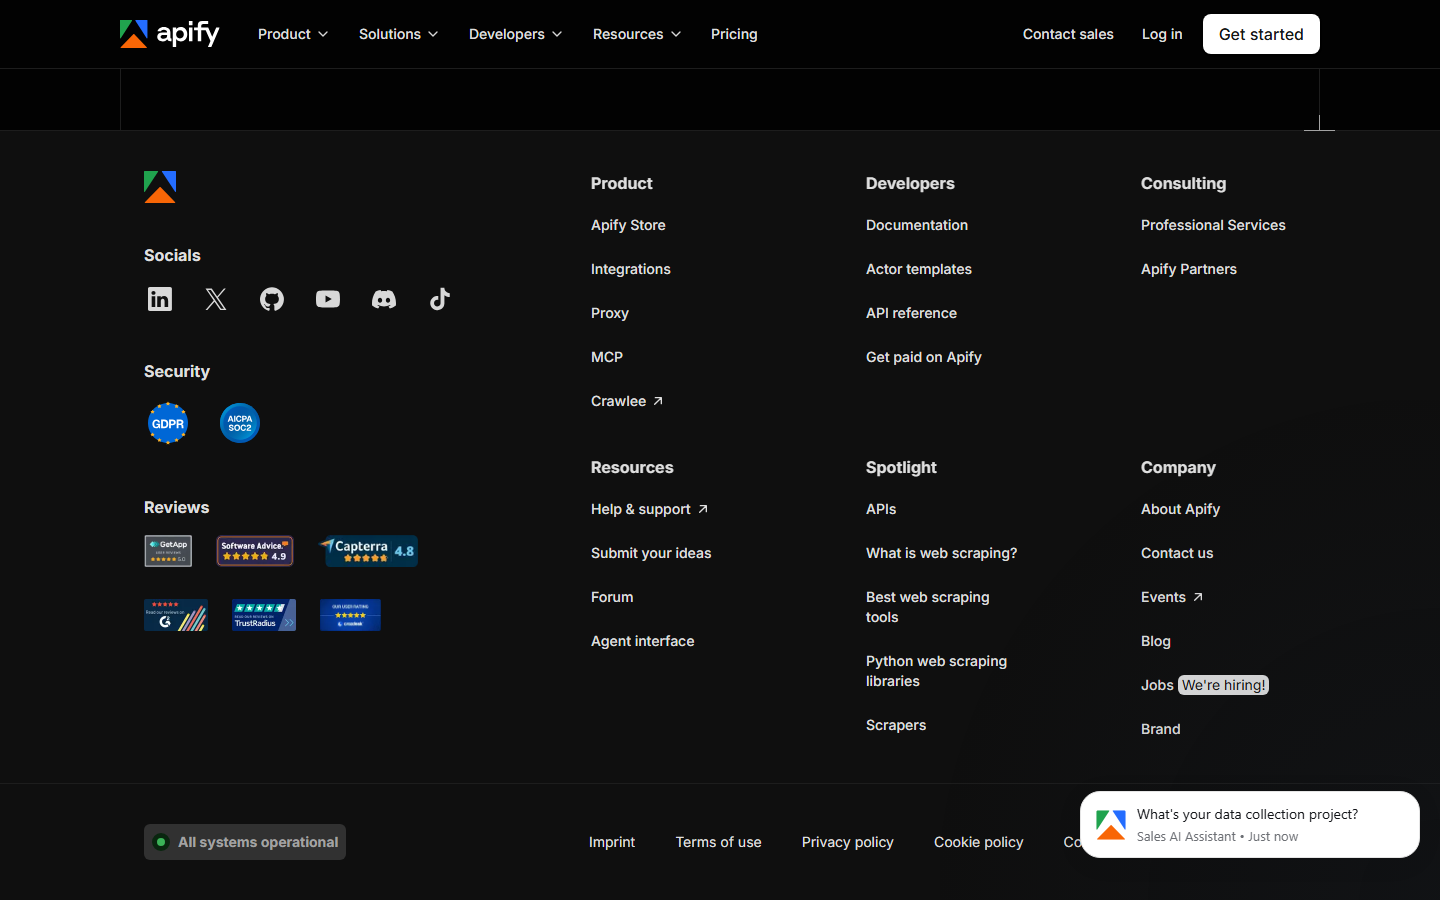Click the Apify logo in the header
Image resolution: width=1440 pixels, height=900 pixels.
click(x=169, y=34)
